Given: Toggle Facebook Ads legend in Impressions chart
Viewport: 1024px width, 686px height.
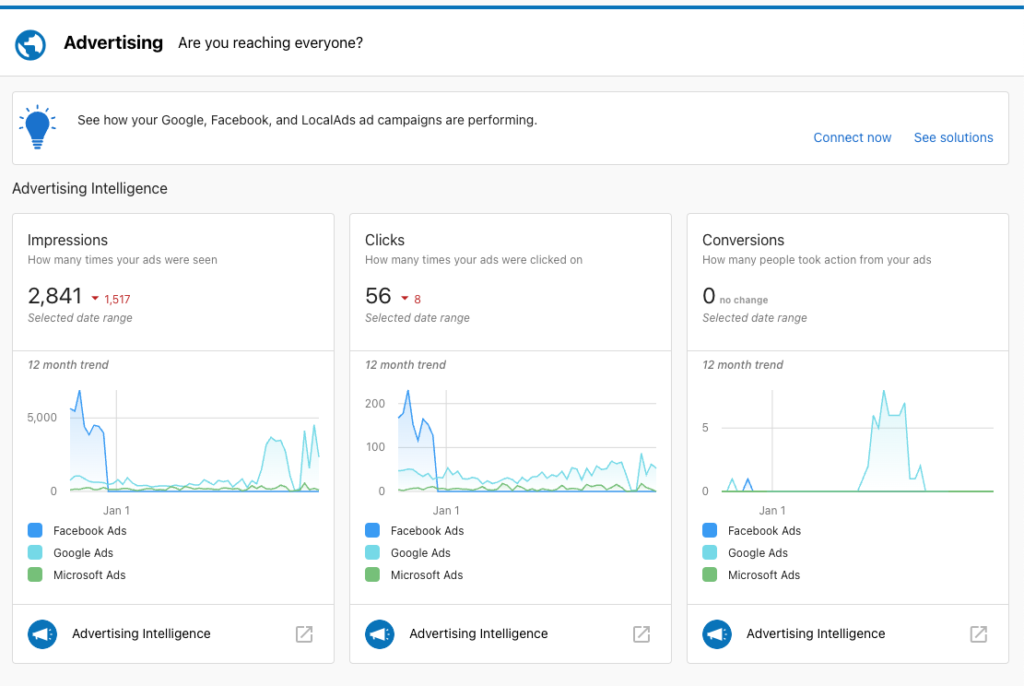Looking at the screenshot, I should (x=89, y=531).
